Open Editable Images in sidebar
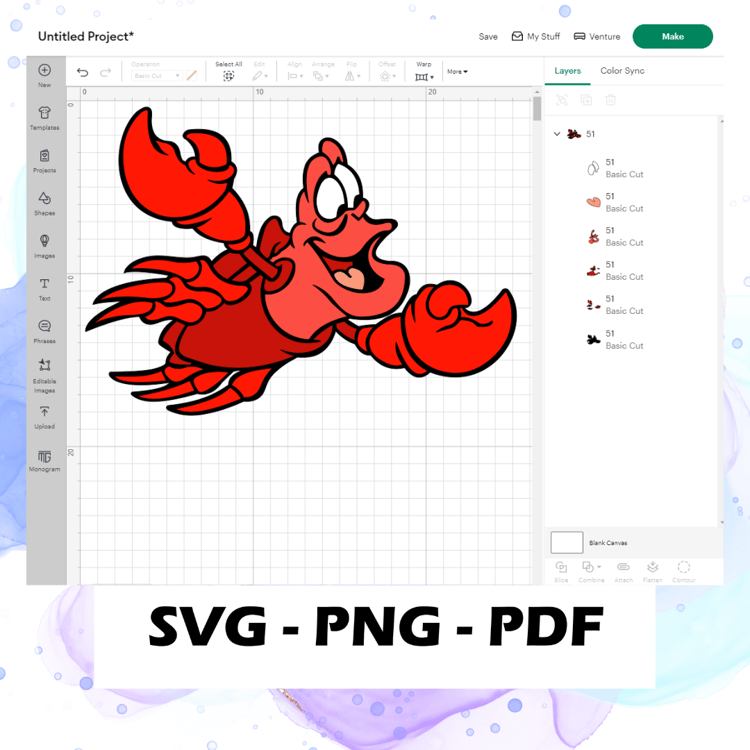 click(44, 375)
